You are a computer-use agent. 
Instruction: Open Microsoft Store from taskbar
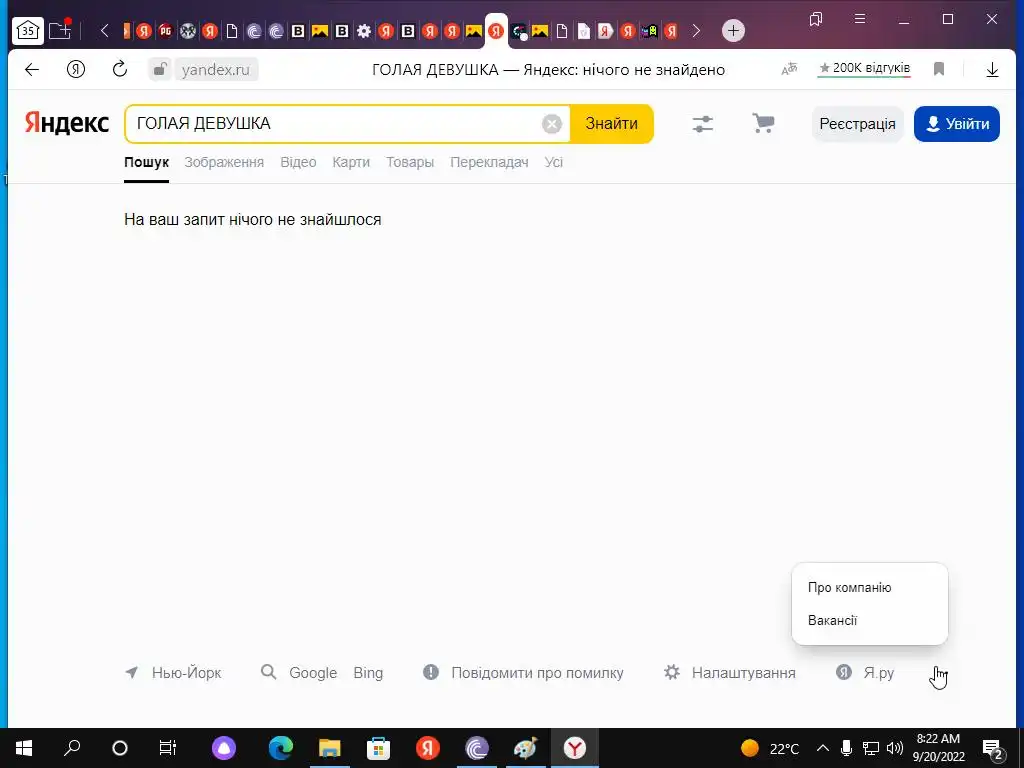[x=378, y=748]
